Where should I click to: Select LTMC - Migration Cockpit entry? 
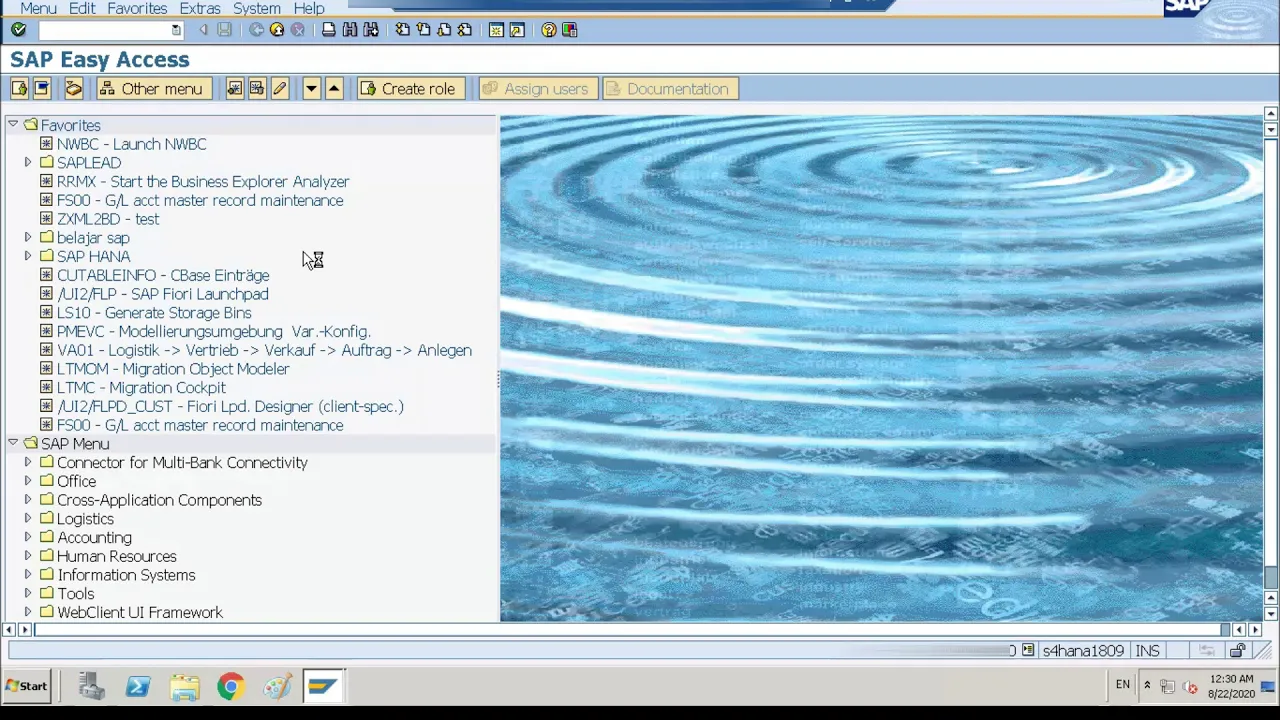click(141, 388)
